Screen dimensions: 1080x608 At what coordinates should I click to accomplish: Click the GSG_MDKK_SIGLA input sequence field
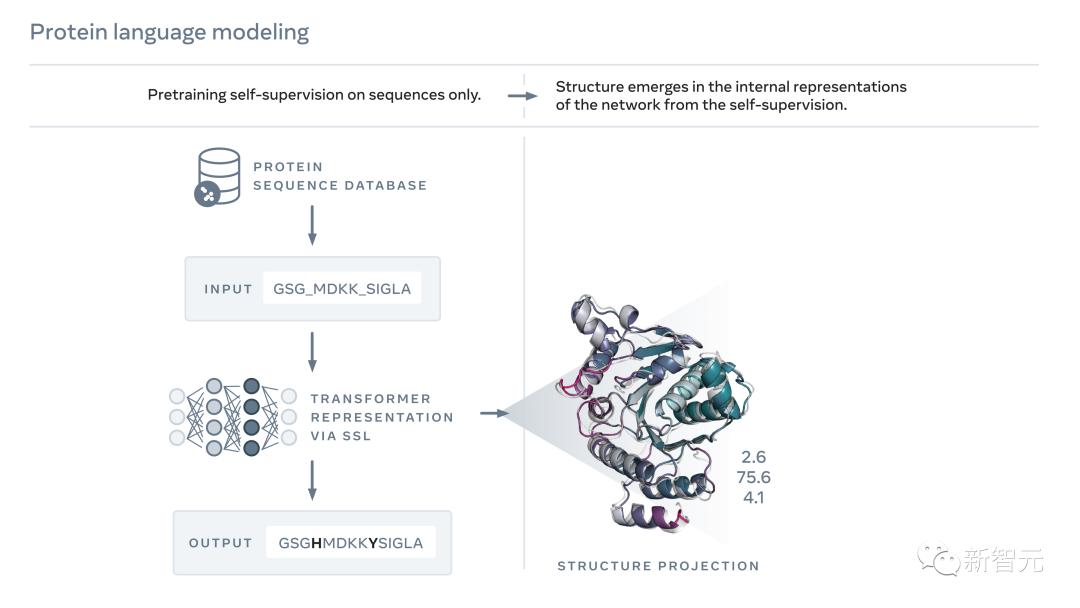[342, 289]
